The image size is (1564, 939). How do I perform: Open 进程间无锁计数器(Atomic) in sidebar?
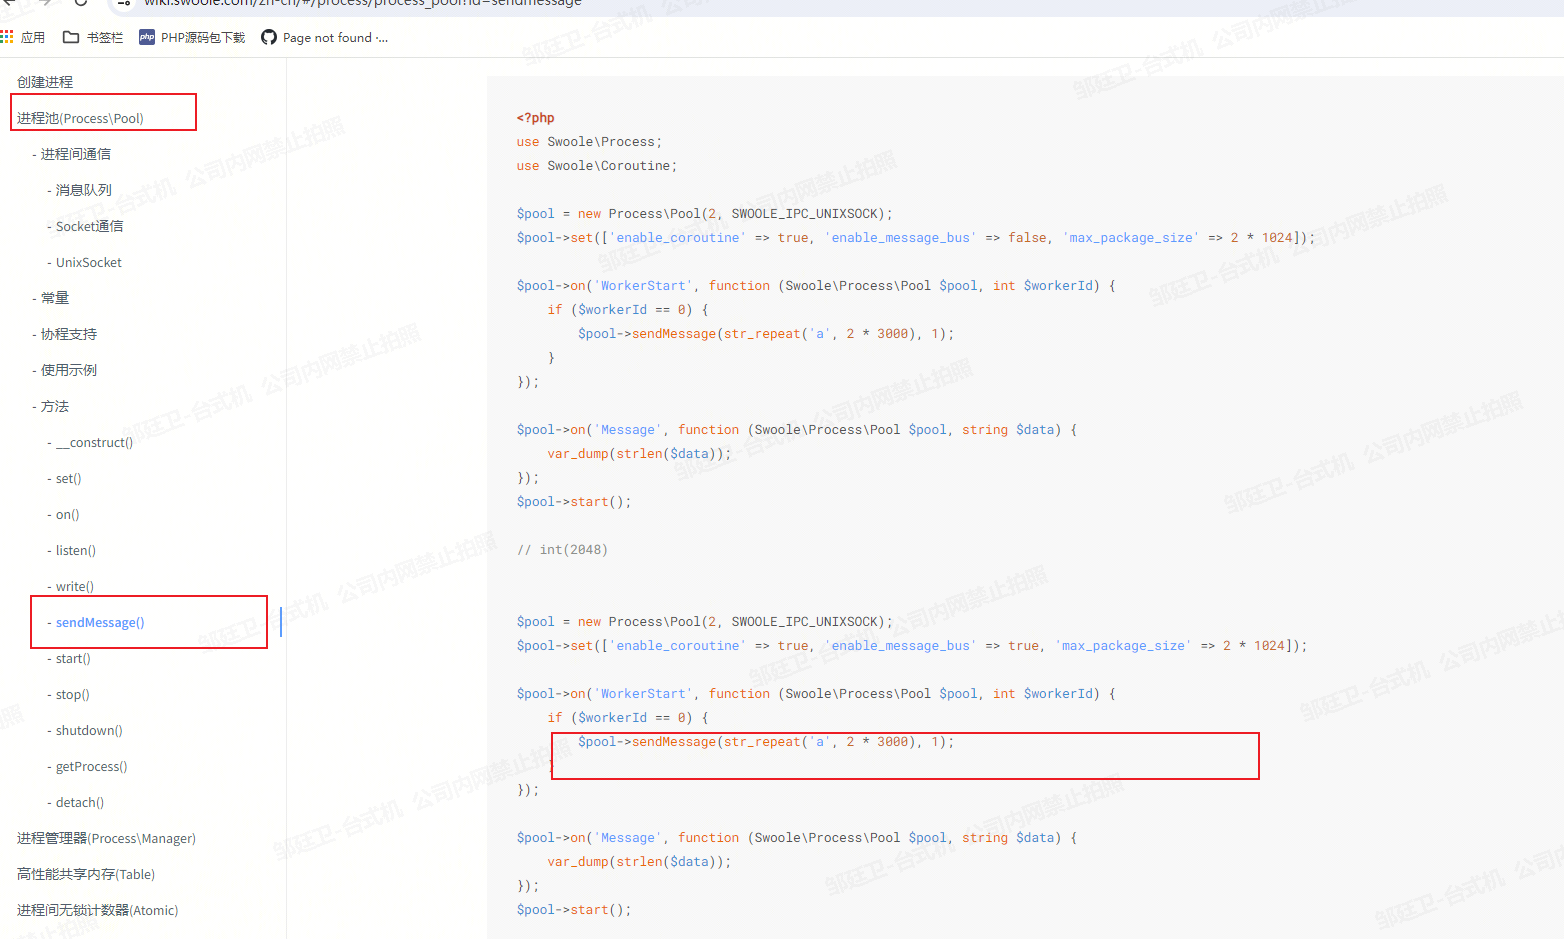[x=97, y=910]
